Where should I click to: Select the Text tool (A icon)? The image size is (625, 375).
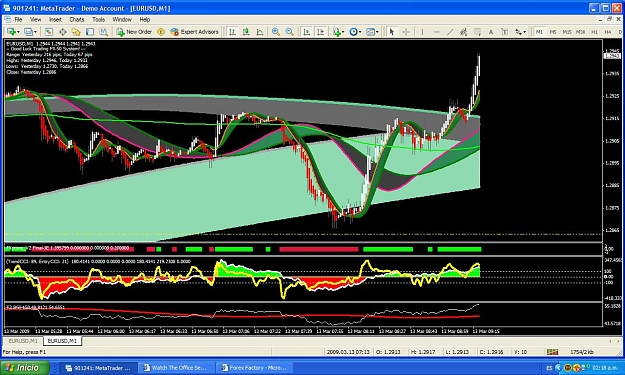(x=491, y=32)
